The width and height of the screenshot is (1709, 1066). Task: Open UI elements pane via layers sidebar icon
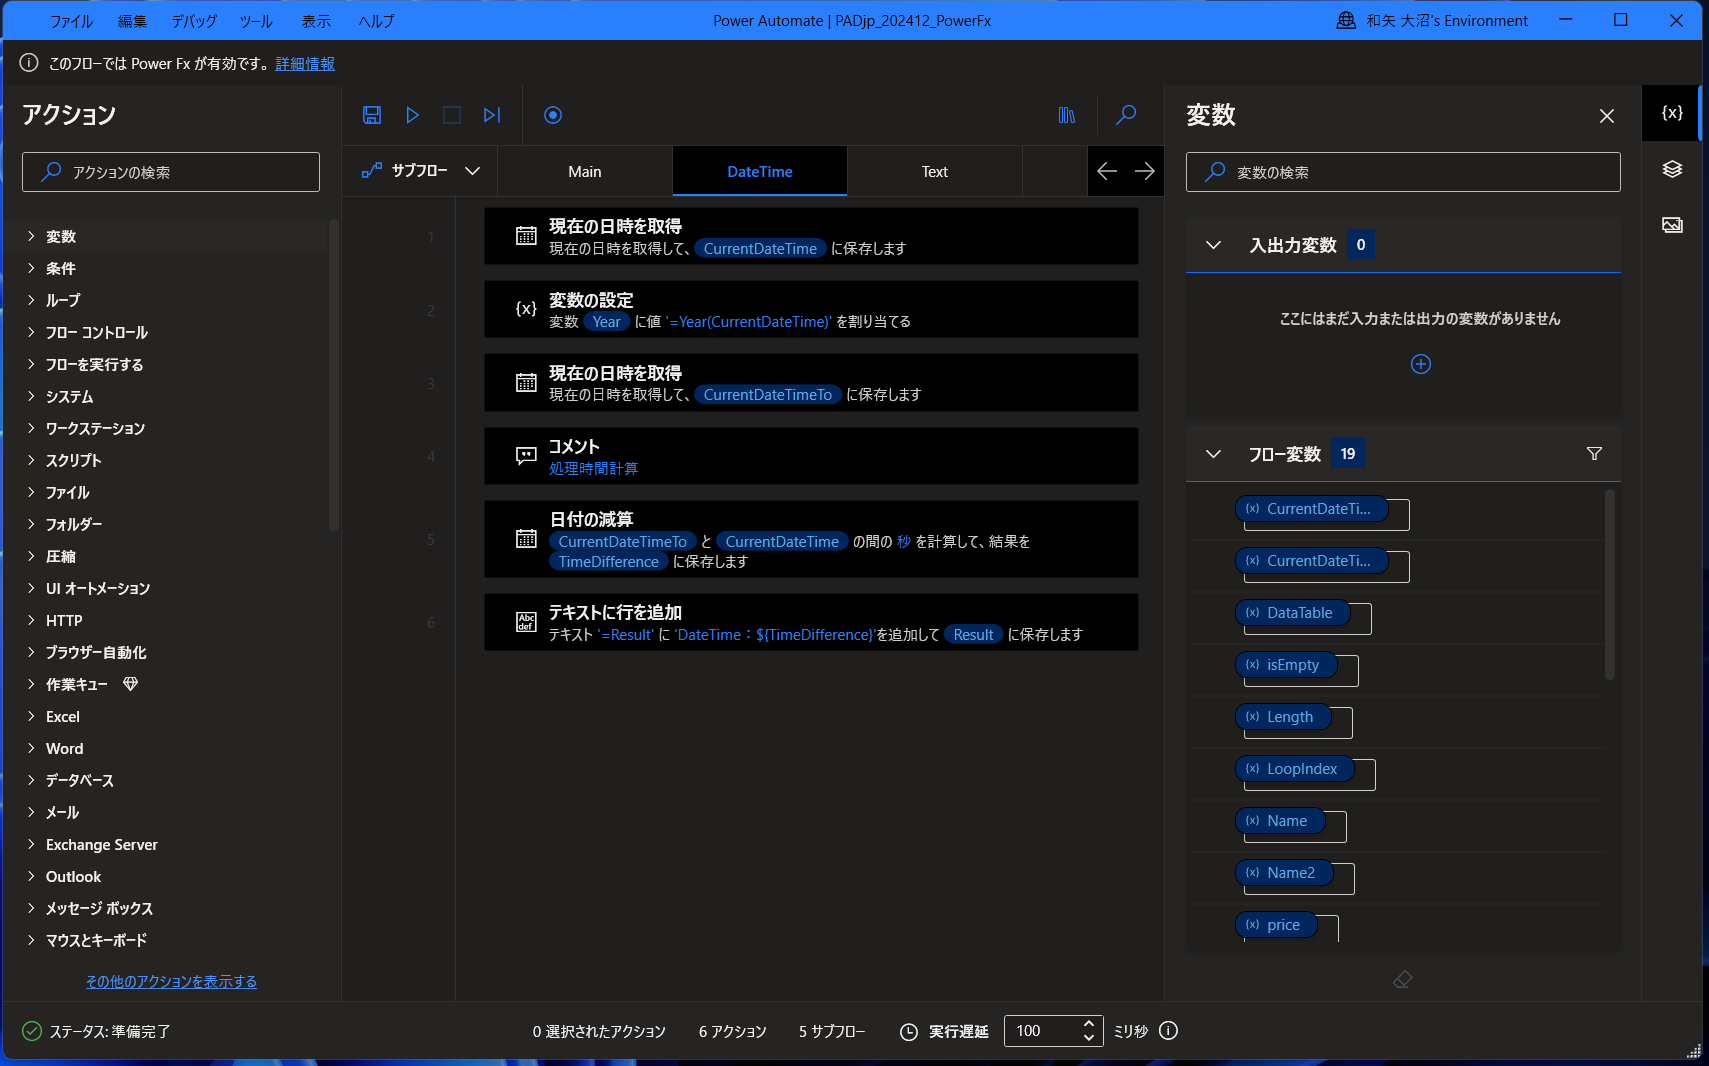tap(1672, 169)
